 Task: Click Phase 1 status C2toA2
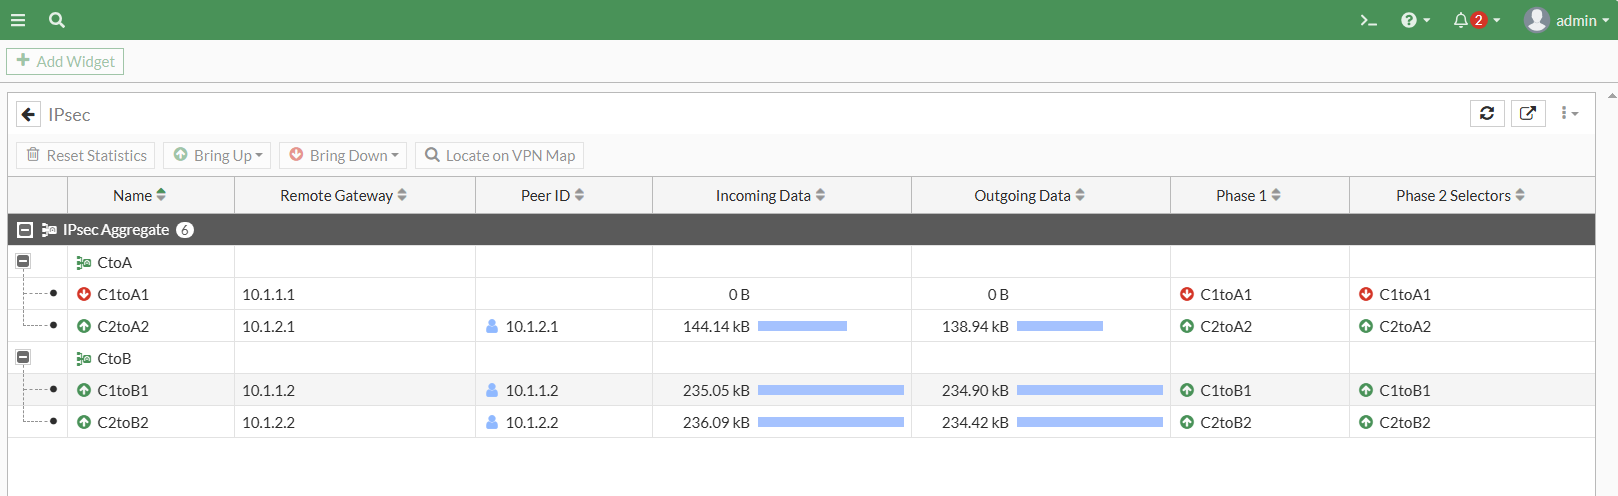click(1215, 326)
